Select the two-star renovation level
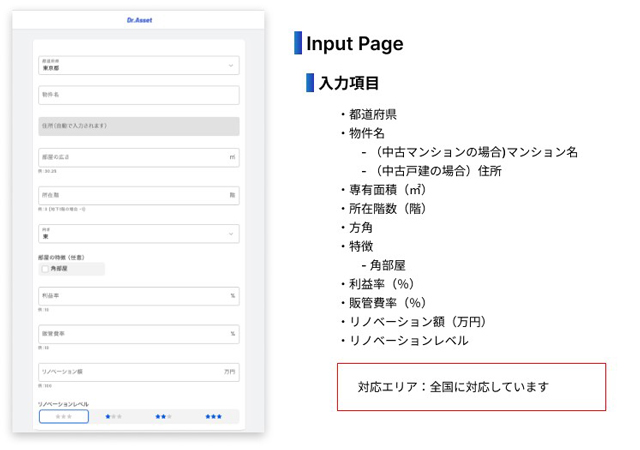Screen dimensions: 640x450 click(x=163, y=417)
